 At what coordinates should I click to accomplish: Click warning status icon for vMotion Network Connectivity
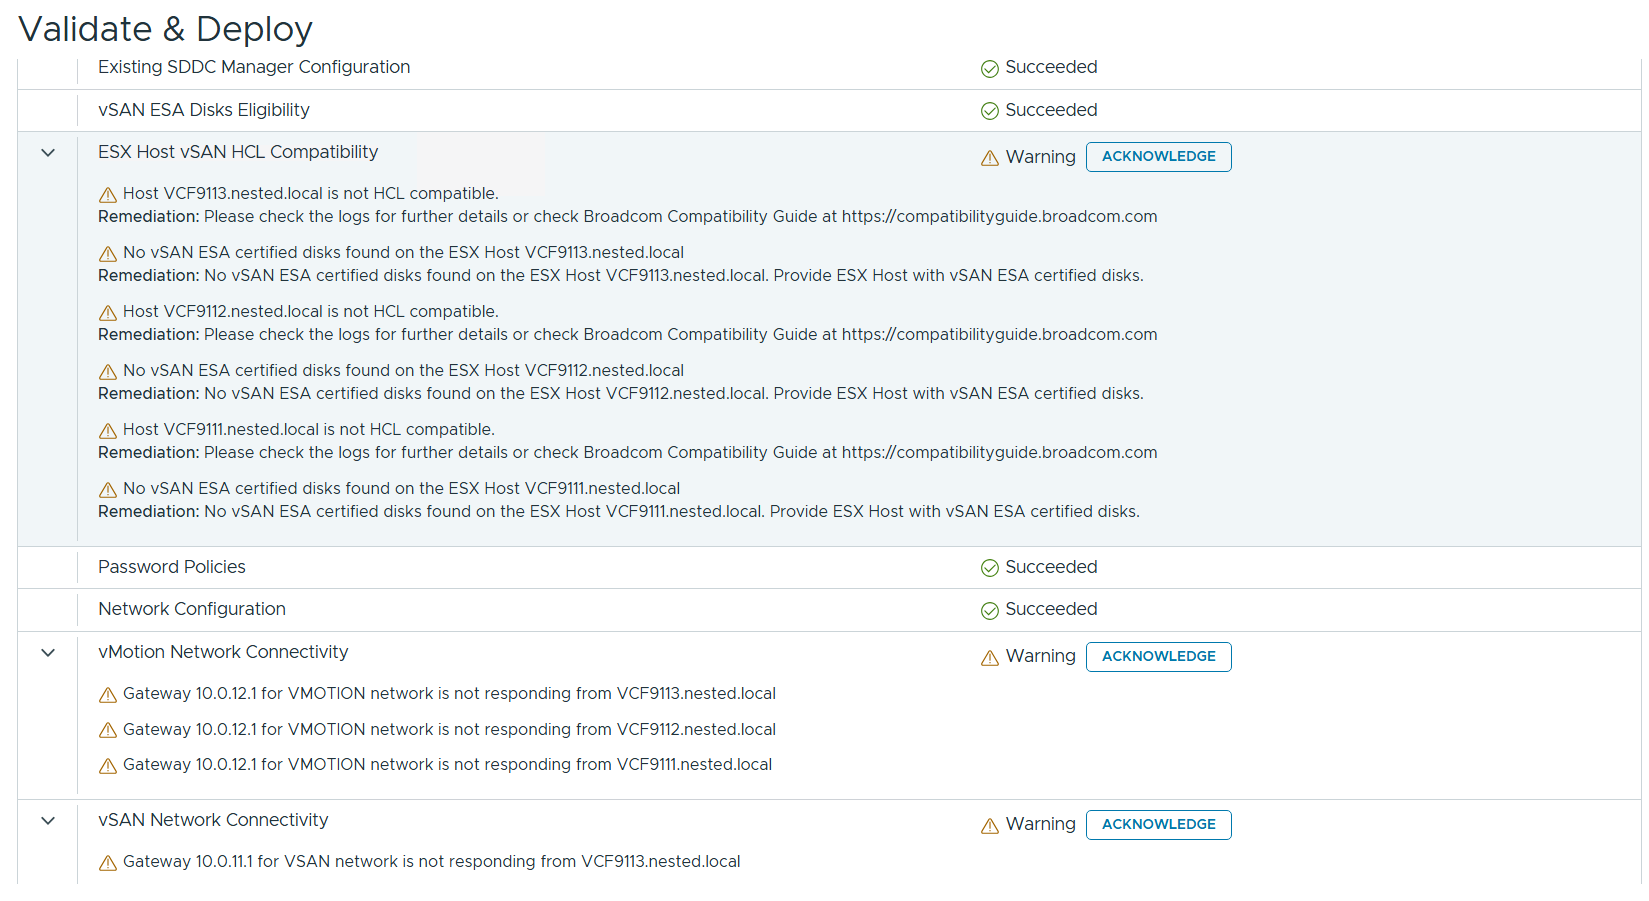coord(989,658)
